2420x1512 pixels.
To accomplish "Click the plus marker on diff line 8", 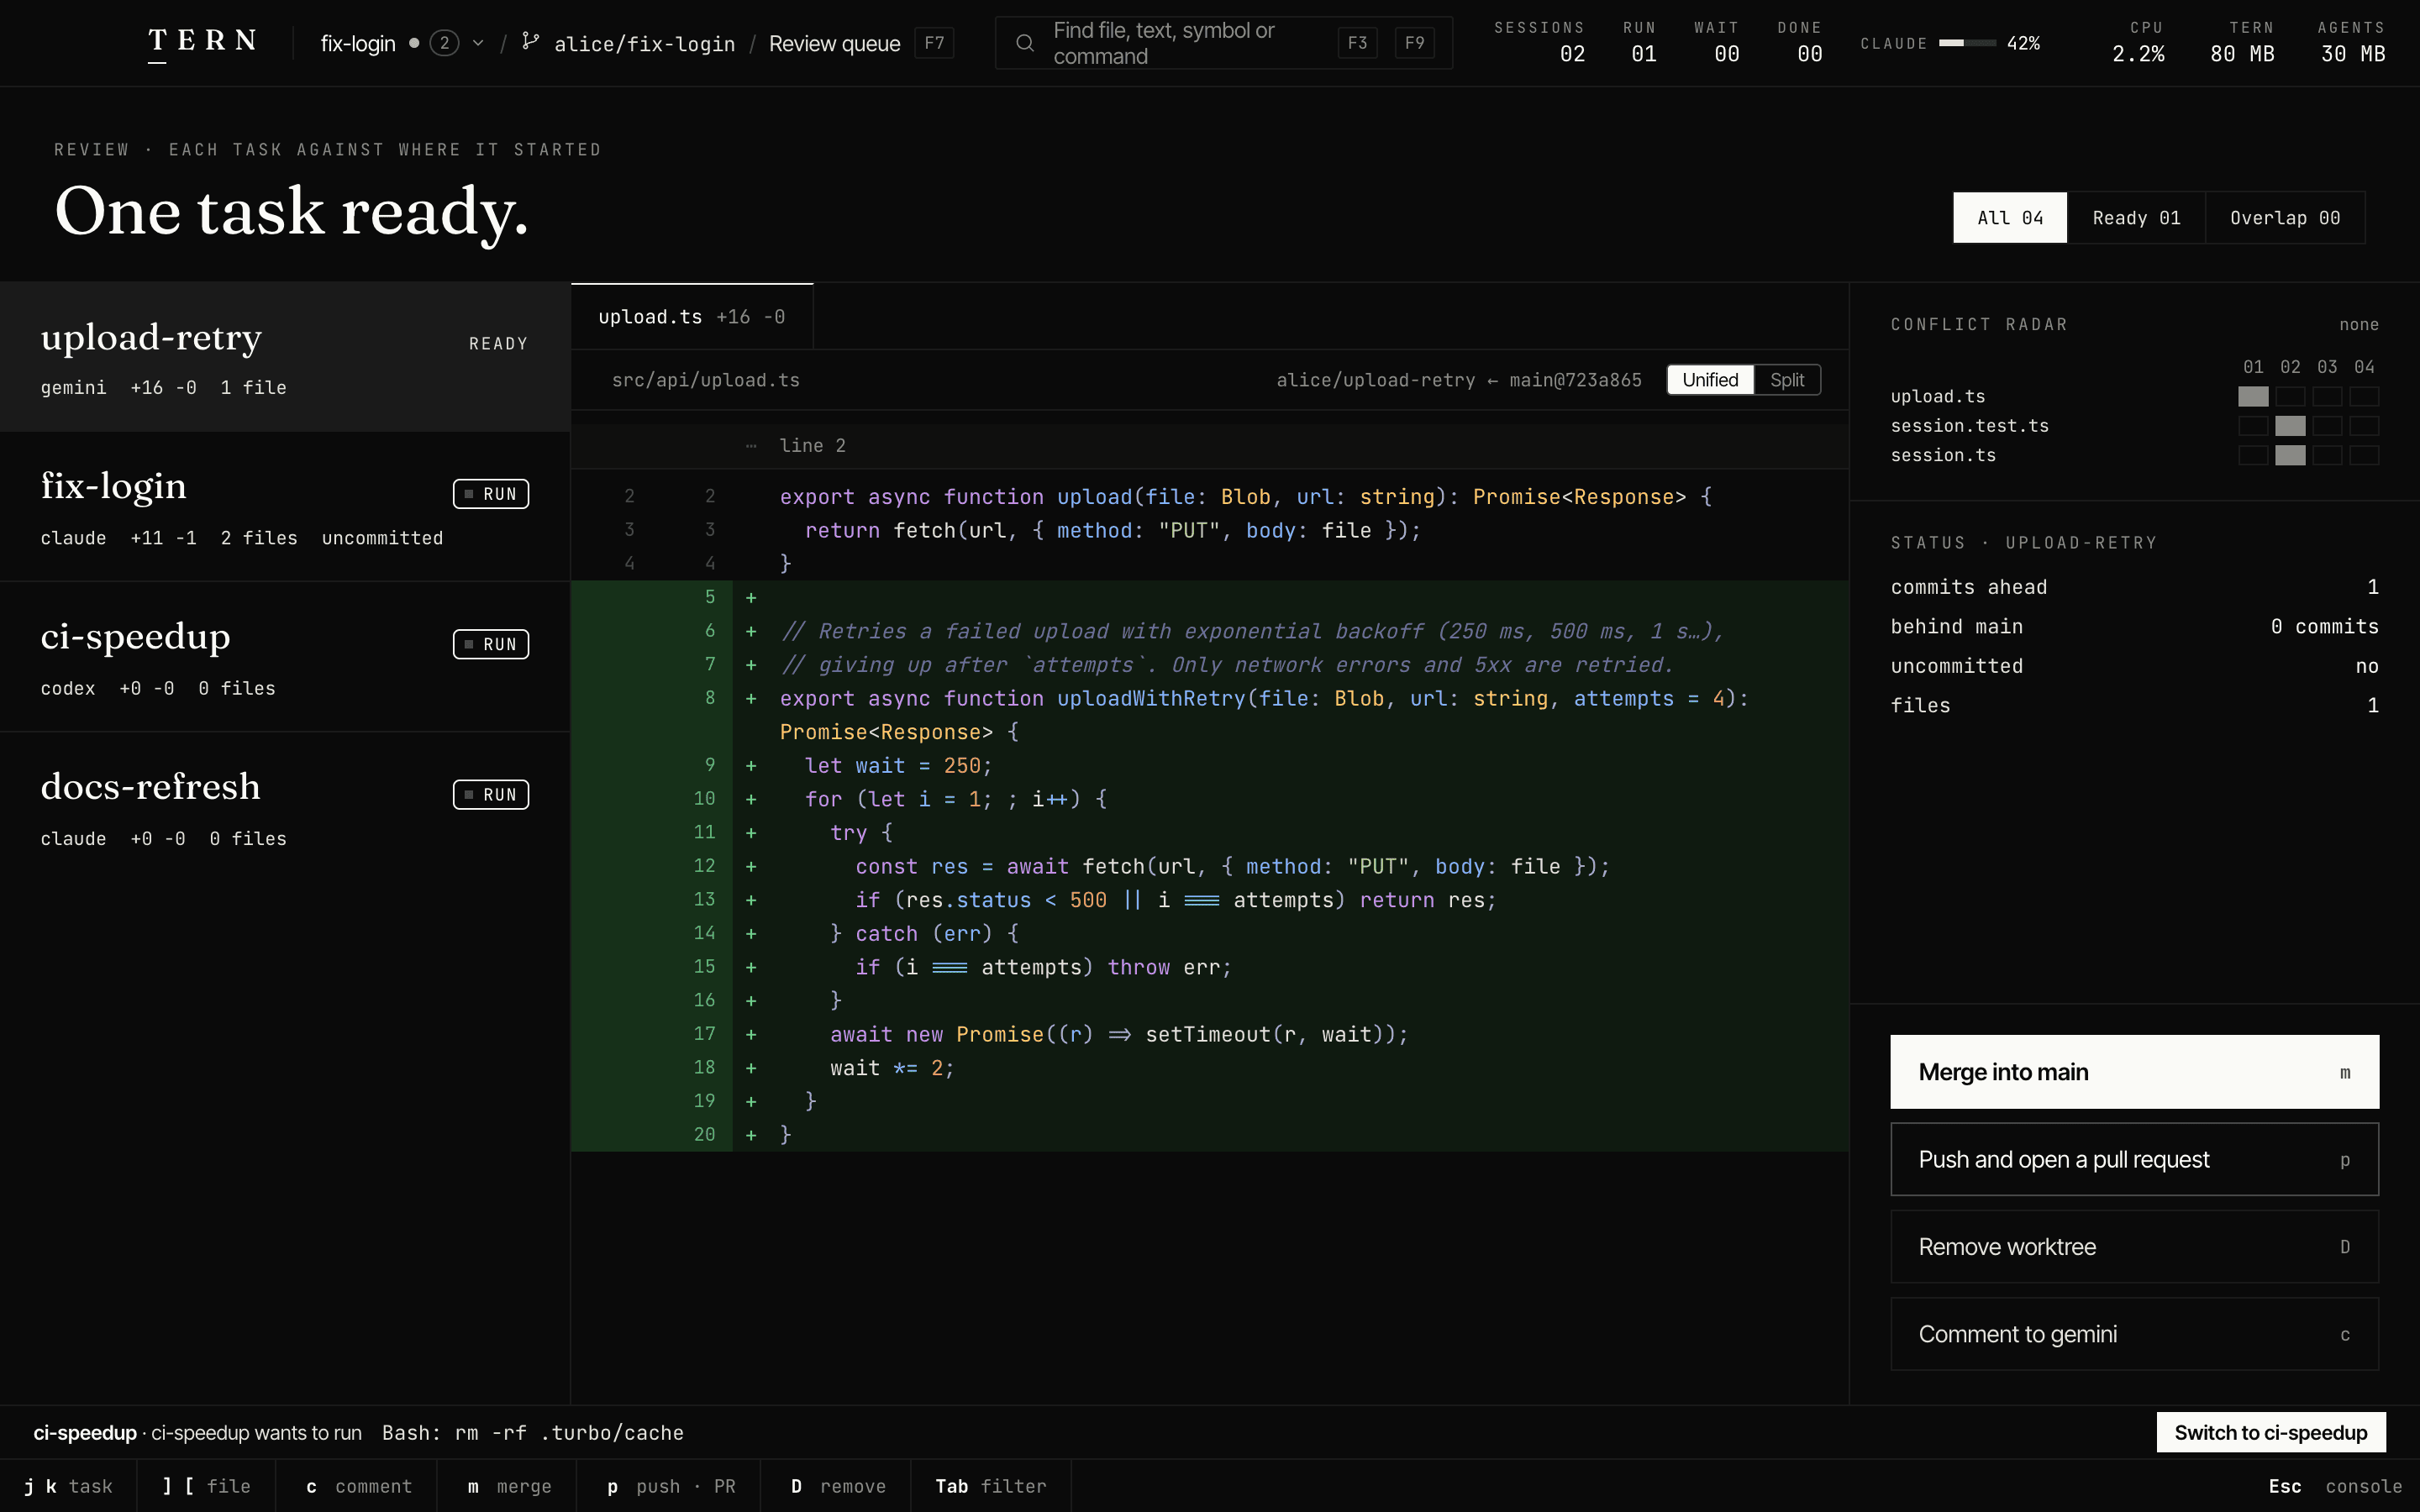I will point(751,699).
